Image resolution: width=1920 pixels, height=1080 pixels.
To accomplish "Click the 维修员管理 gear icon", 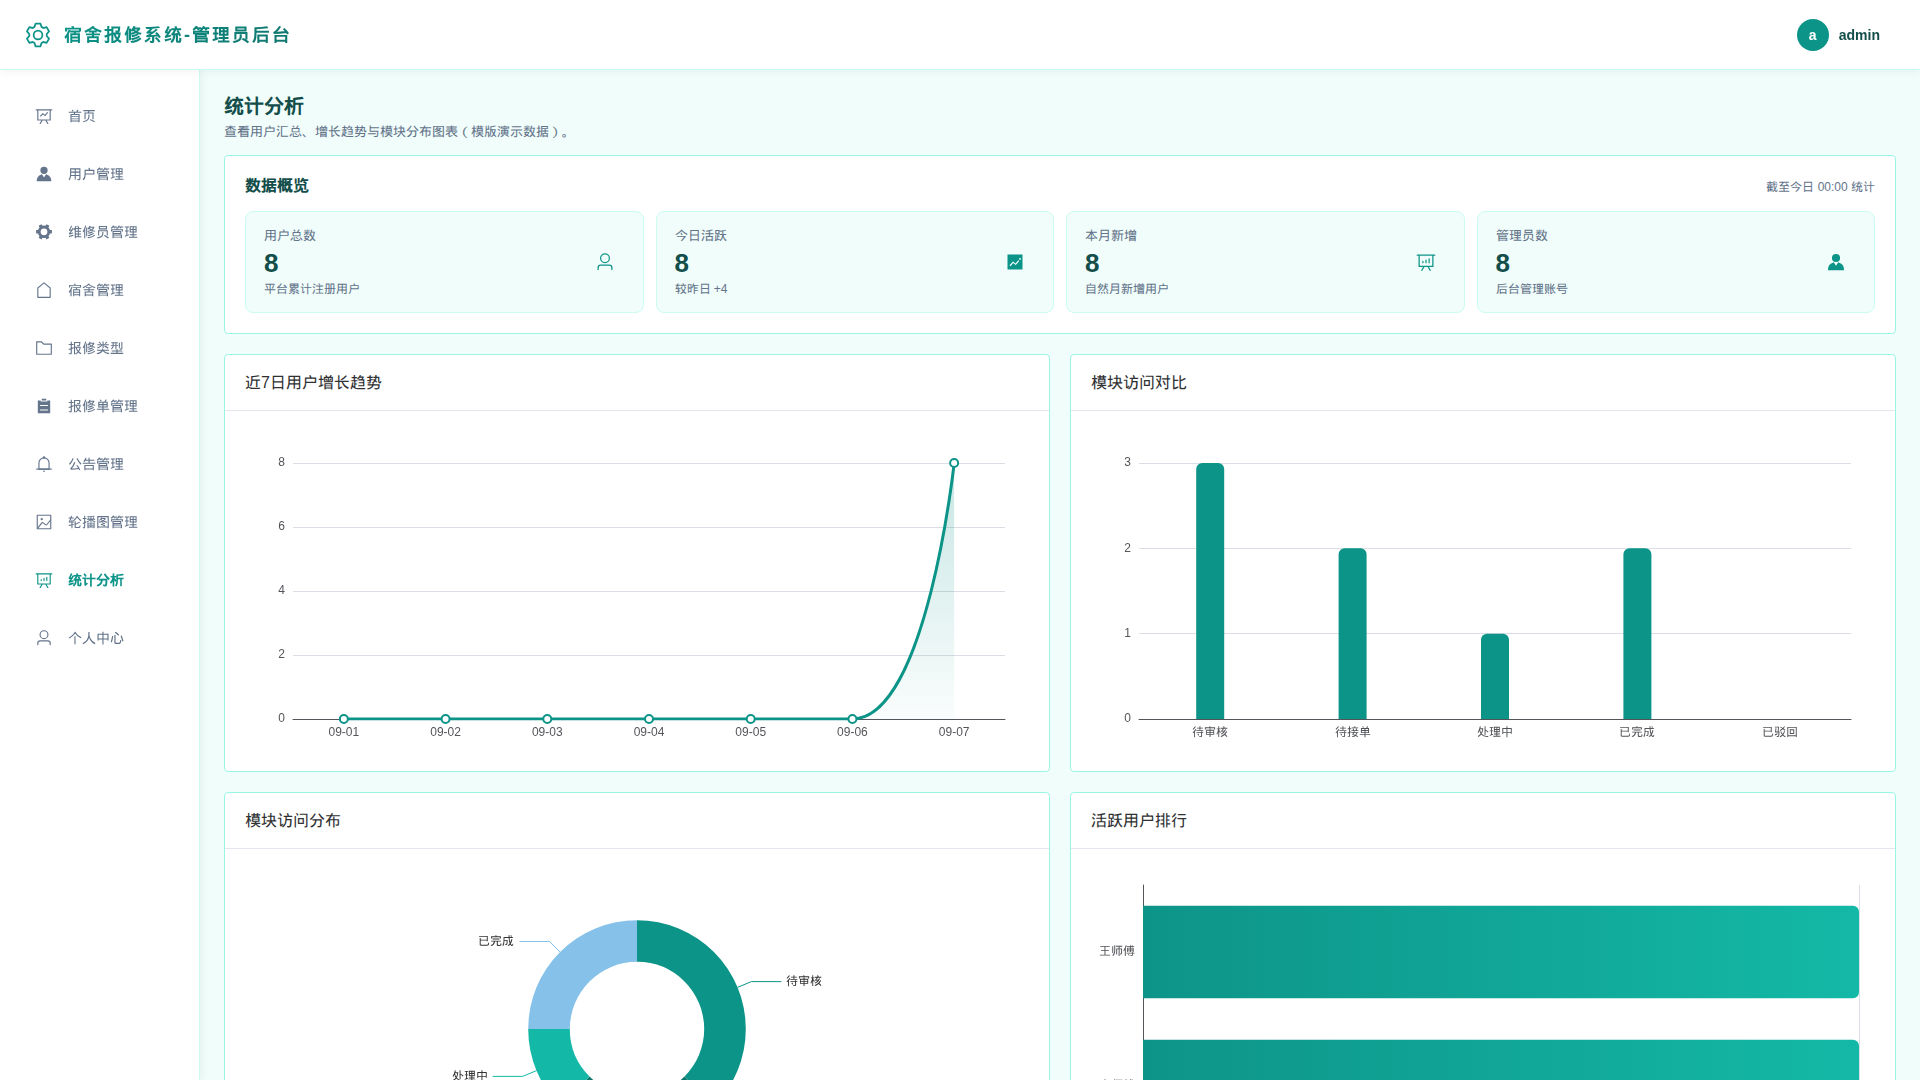I will point(44,232).
